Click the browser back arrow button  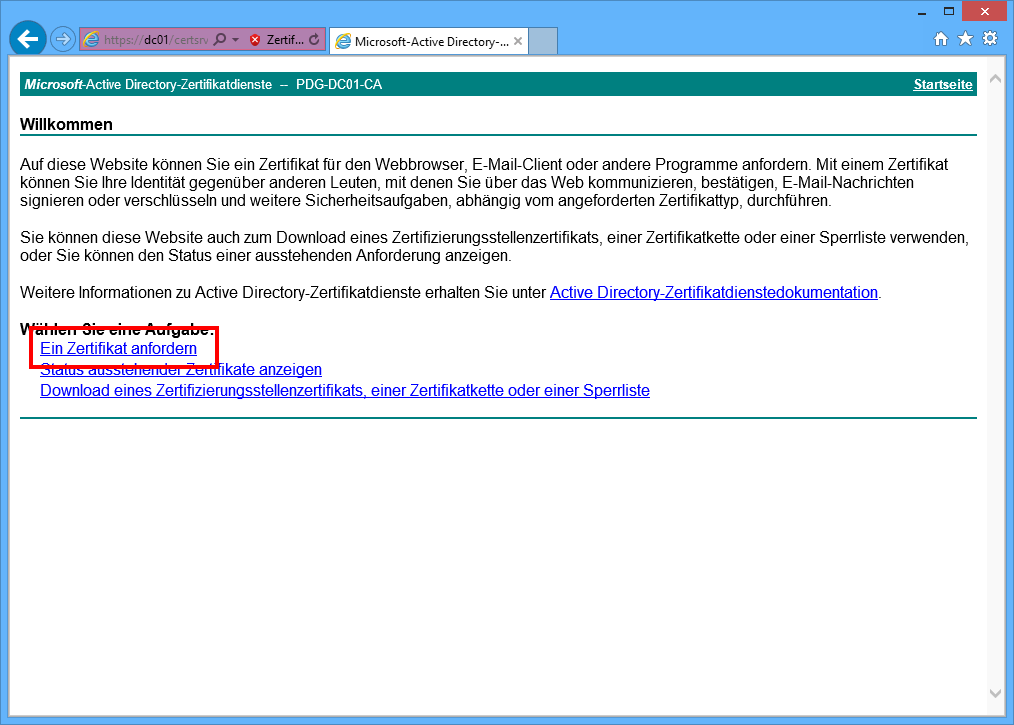pos(28,39)
